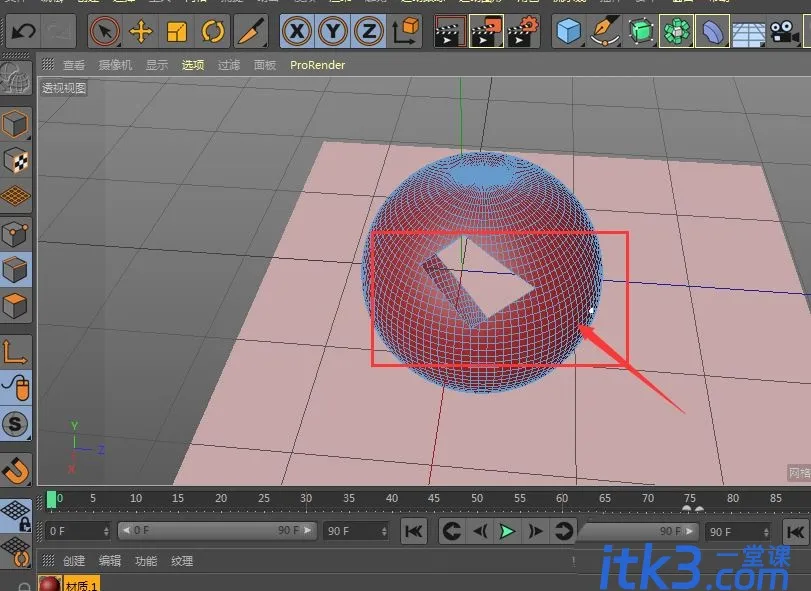
Task: Click the 透视视图 viewport label
Action: pos(64,88)
